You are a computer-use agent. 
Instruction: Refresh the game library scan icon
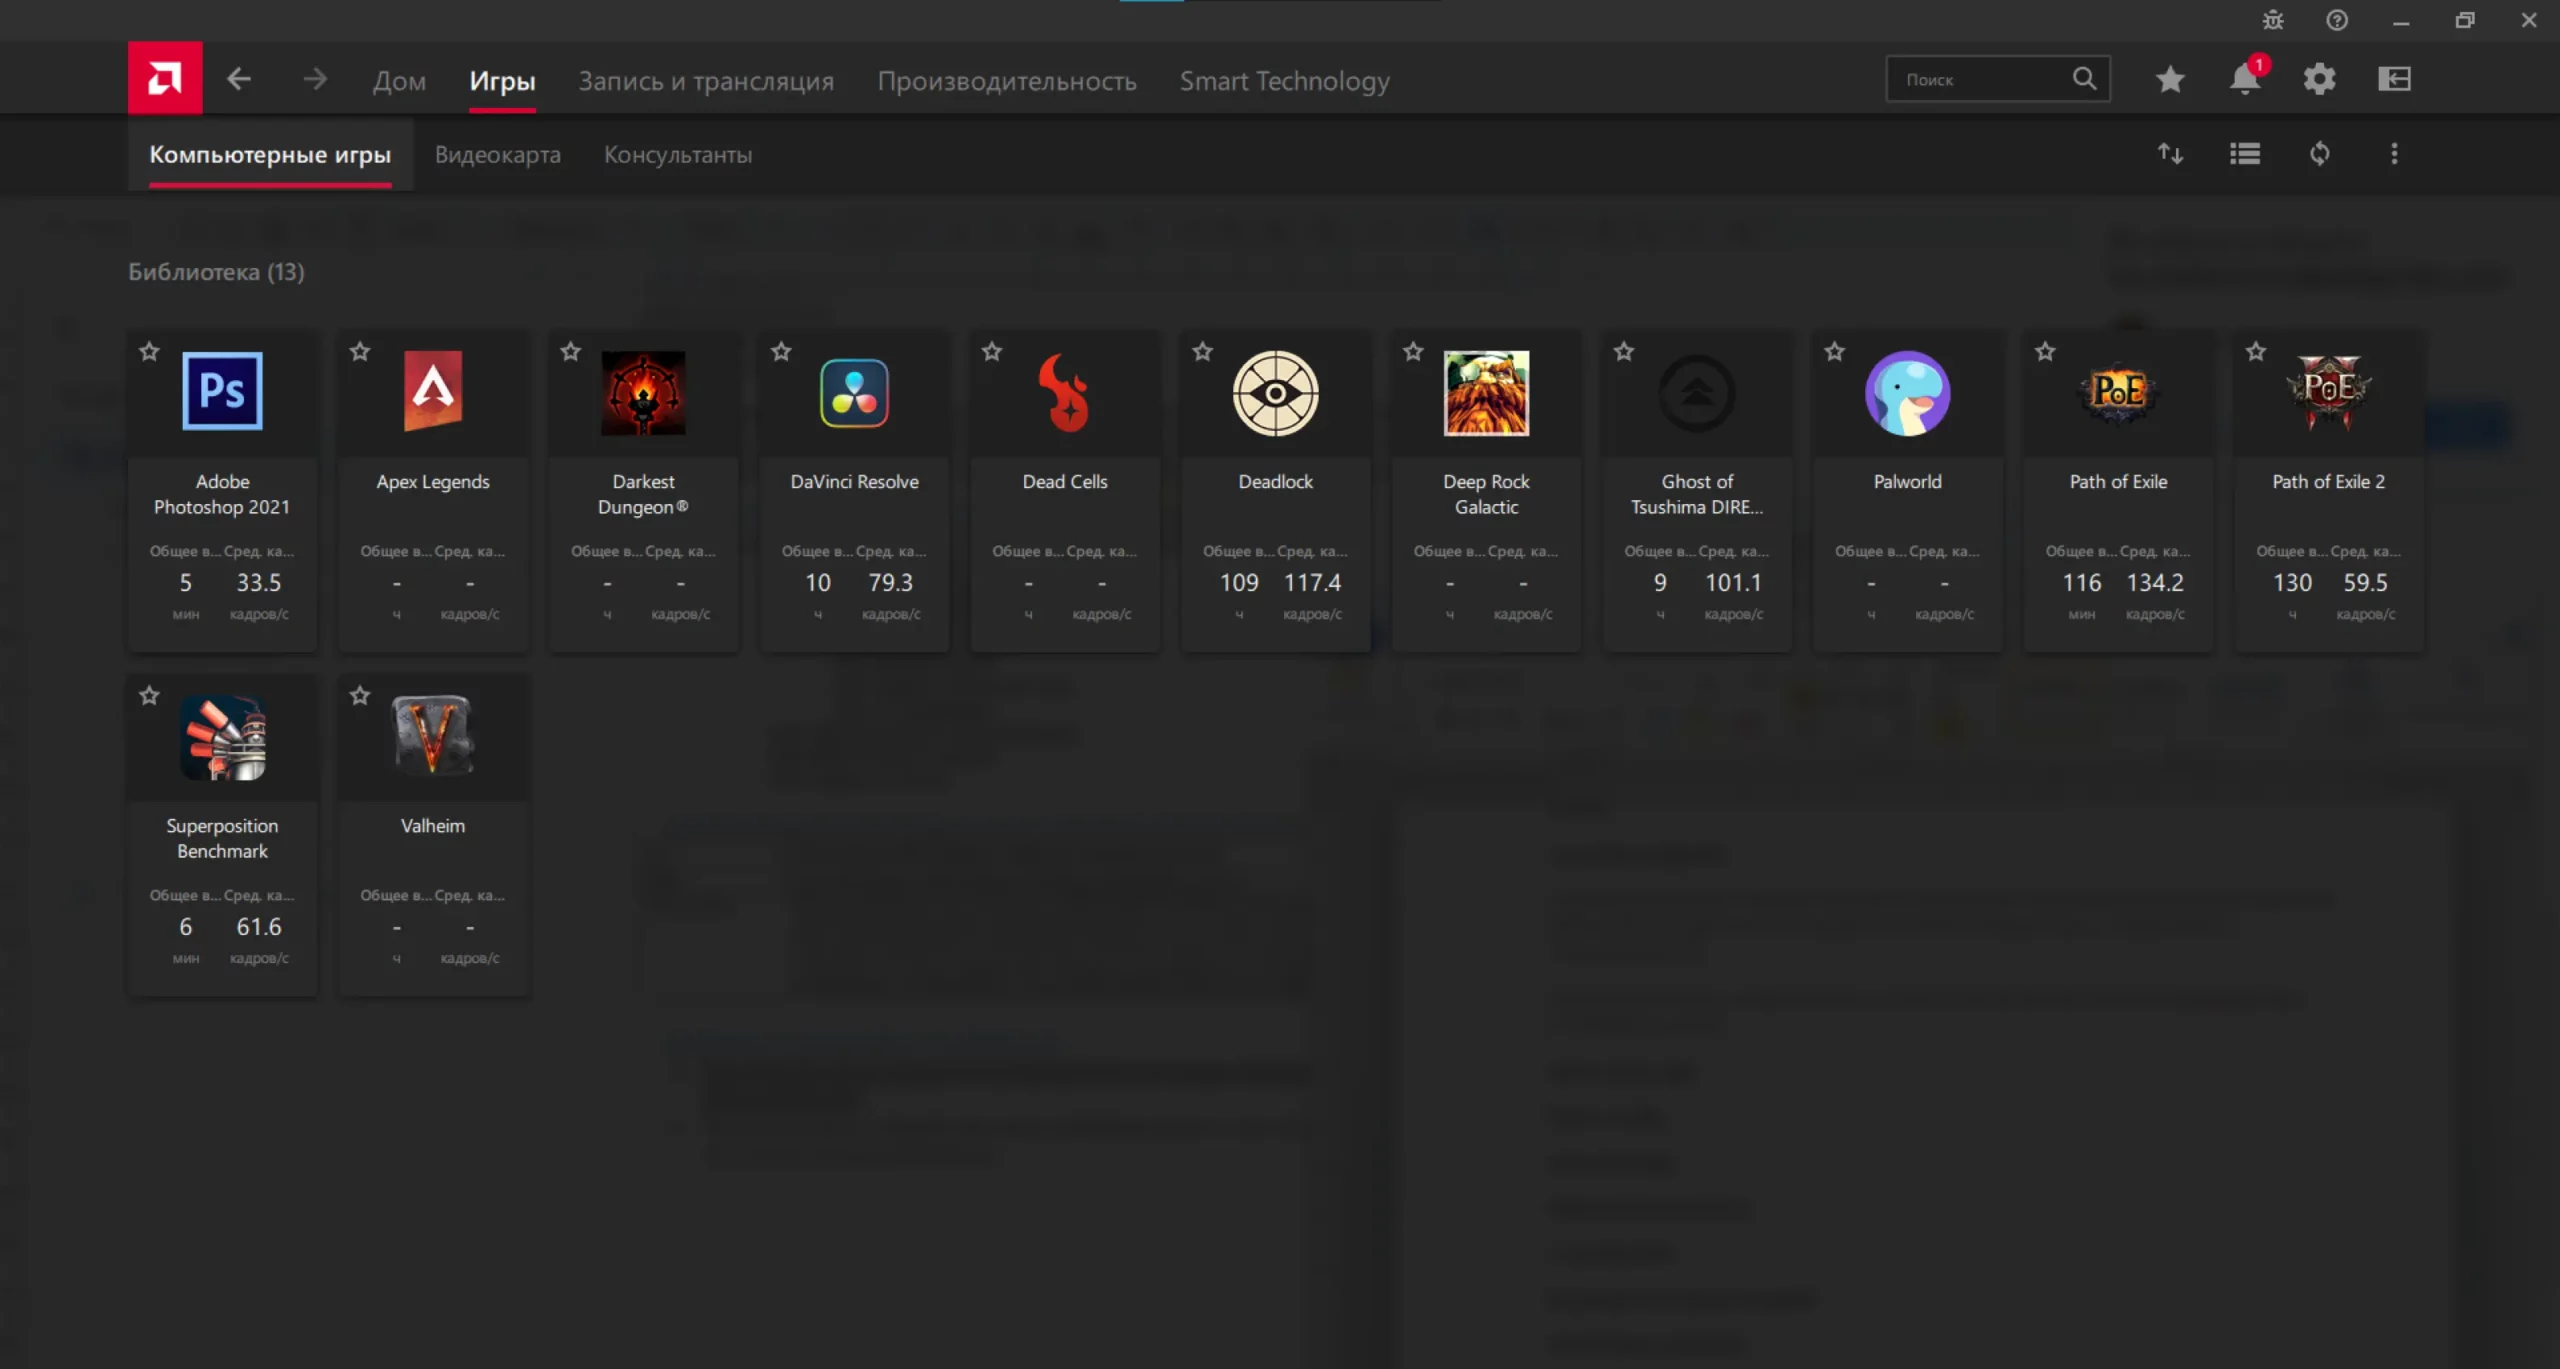(x=2319, y=154)
